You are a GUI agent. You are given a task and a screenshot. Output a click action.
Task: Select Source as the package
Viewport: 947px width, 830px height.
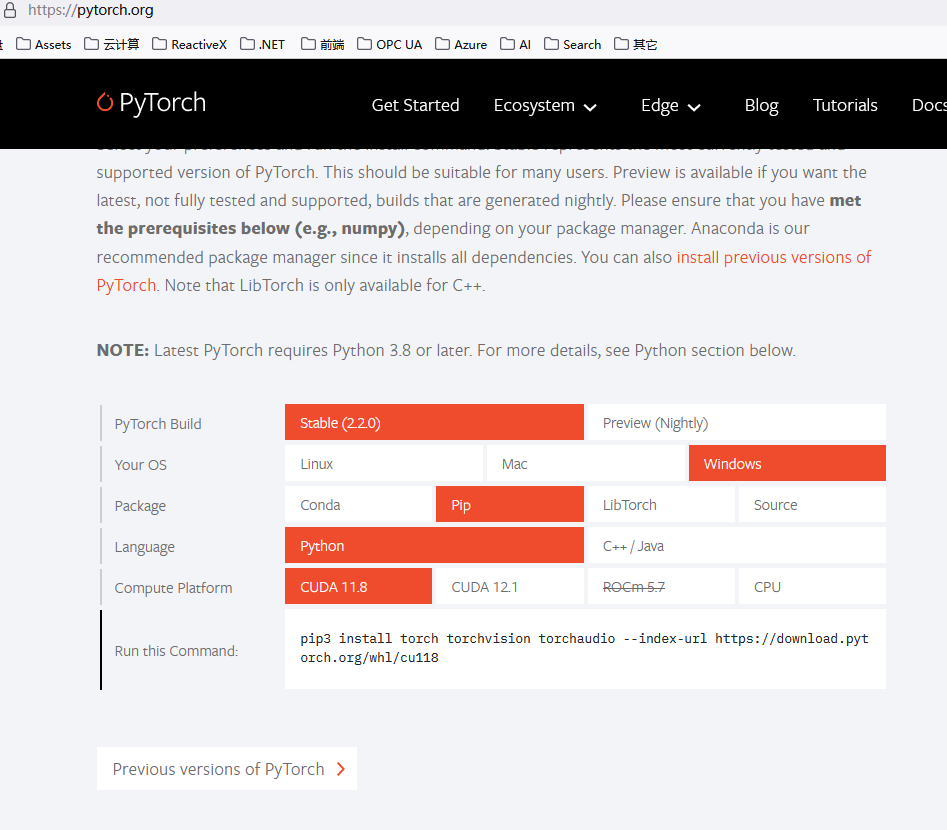pos(812,504)
